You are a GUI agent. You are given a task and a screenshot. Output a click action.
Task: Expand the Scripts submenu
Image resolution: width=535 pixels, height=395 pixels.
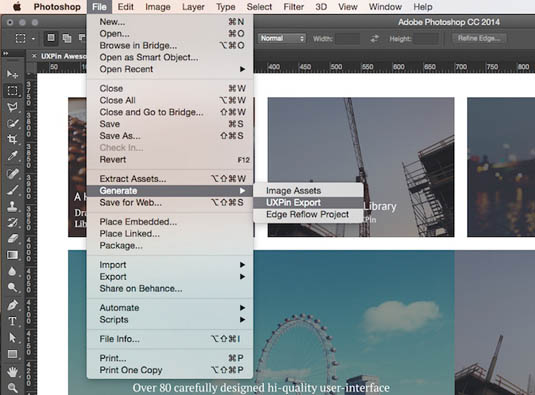(x=170, y=320)
